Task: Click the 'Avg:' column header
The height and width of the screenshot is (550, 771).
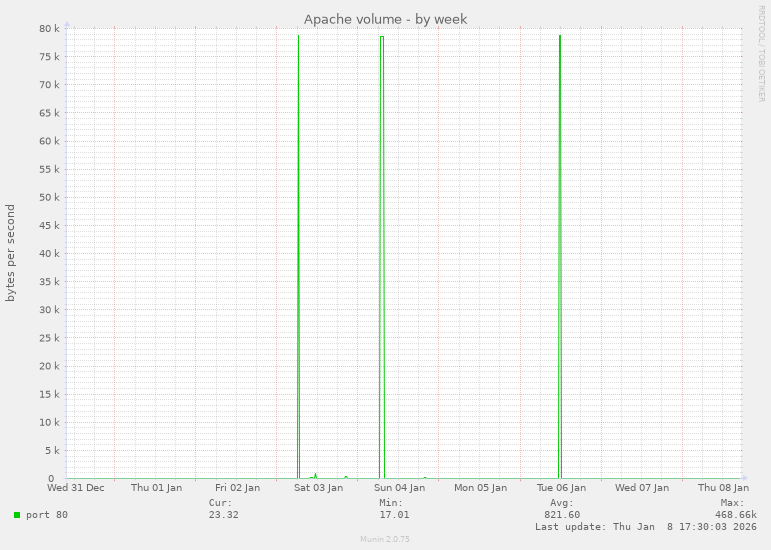Action: pos(562,503)
